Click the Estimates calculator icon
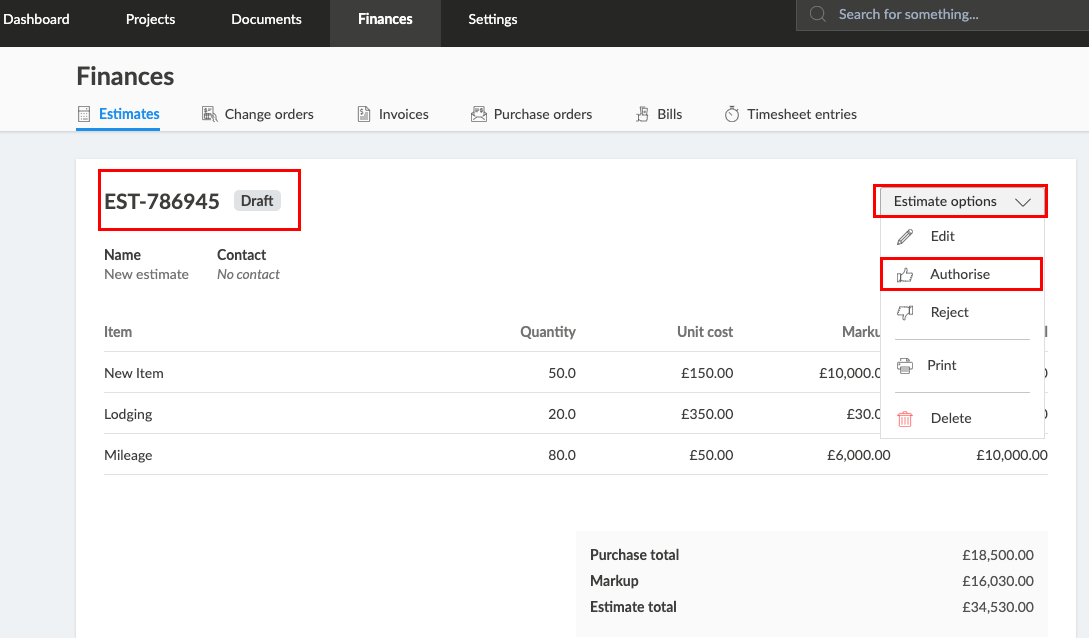 84,114
